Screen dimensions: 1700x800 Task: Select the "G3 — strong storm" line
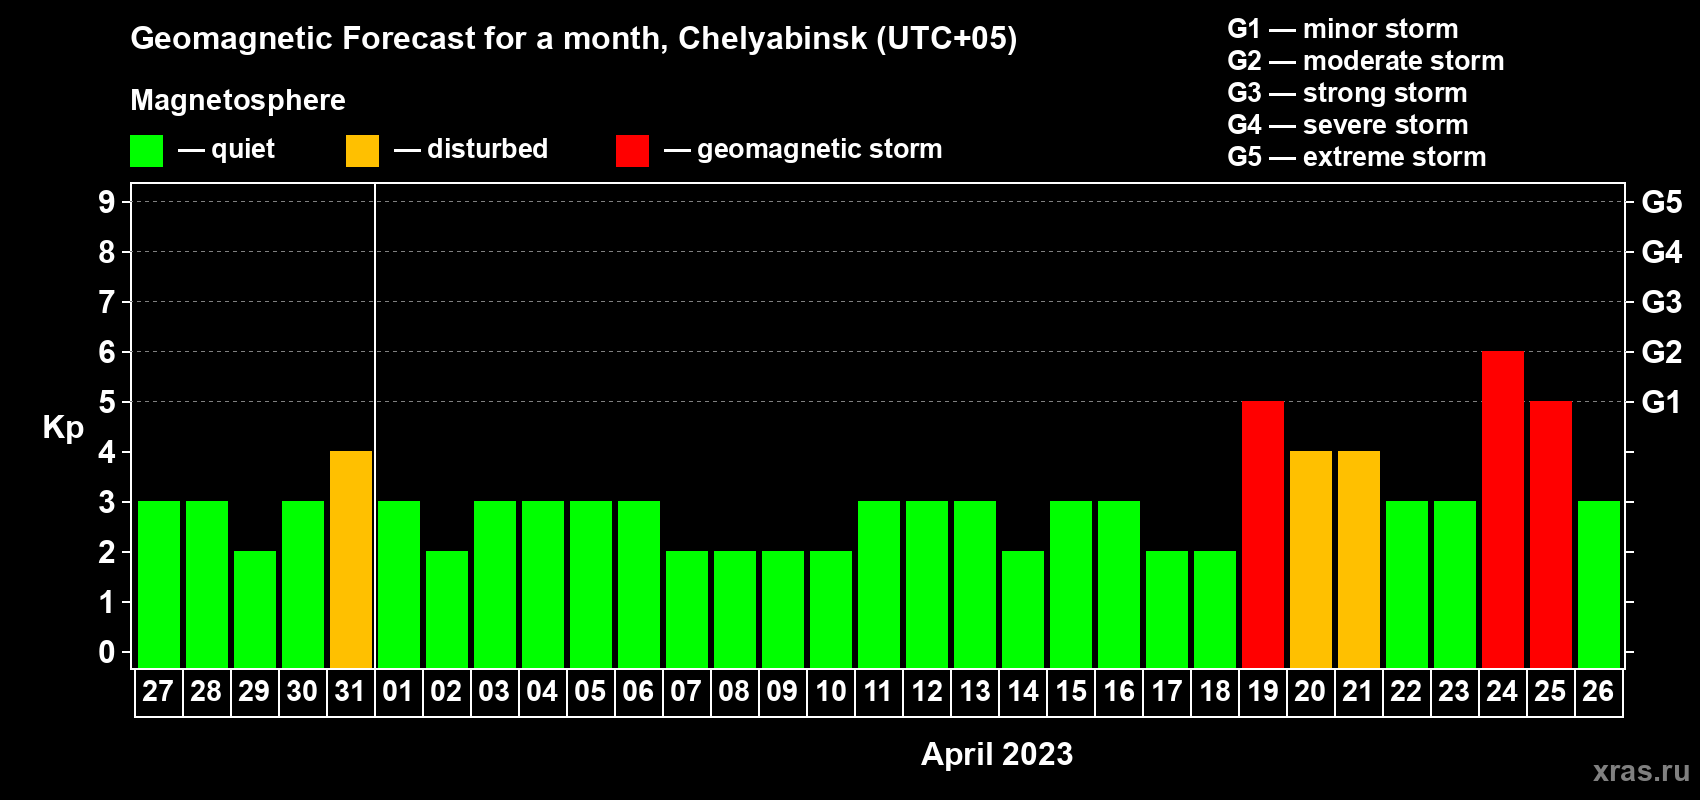point(1347,93)
